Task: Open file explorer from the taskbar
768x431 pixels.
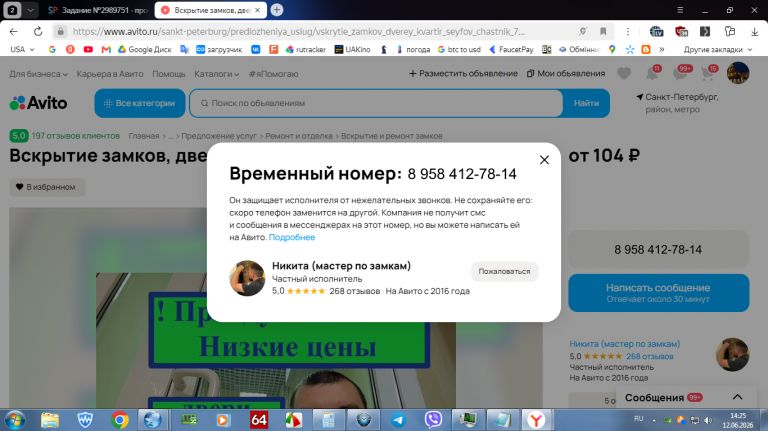Action: [x=49, y=420]
